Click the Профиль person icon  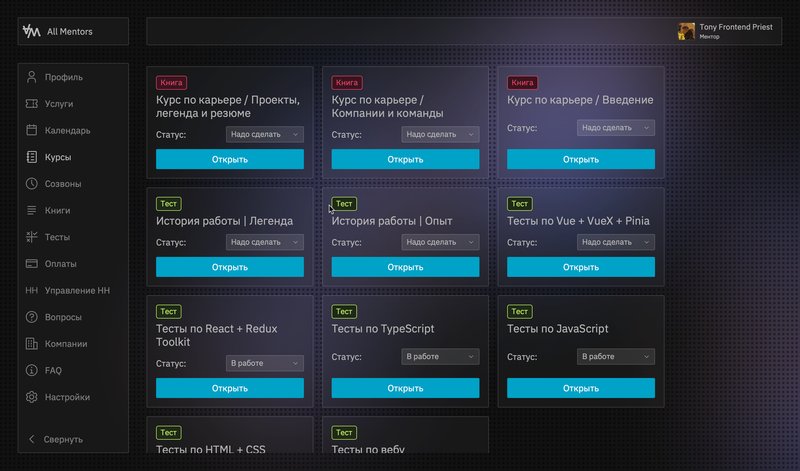(32, 77)
